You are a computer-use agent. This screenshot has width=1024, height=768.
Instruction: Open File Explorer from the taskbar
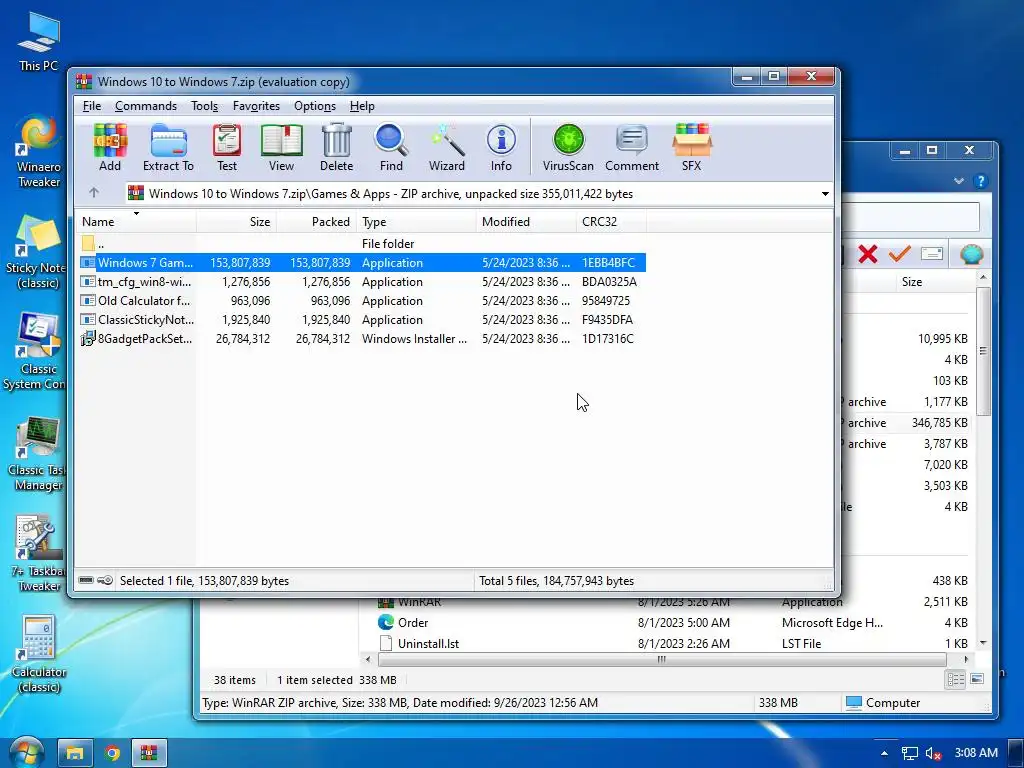click(74, 753)
